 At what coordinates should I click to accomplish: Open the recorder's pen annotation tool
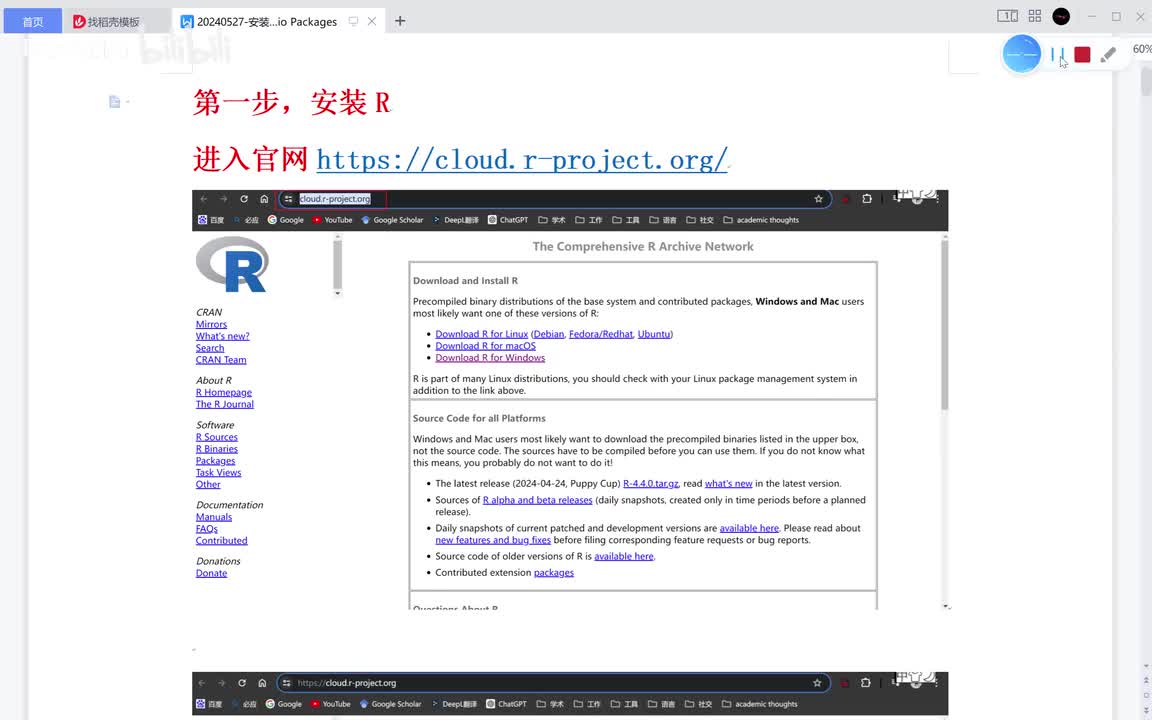click(x=1108, y=54)
